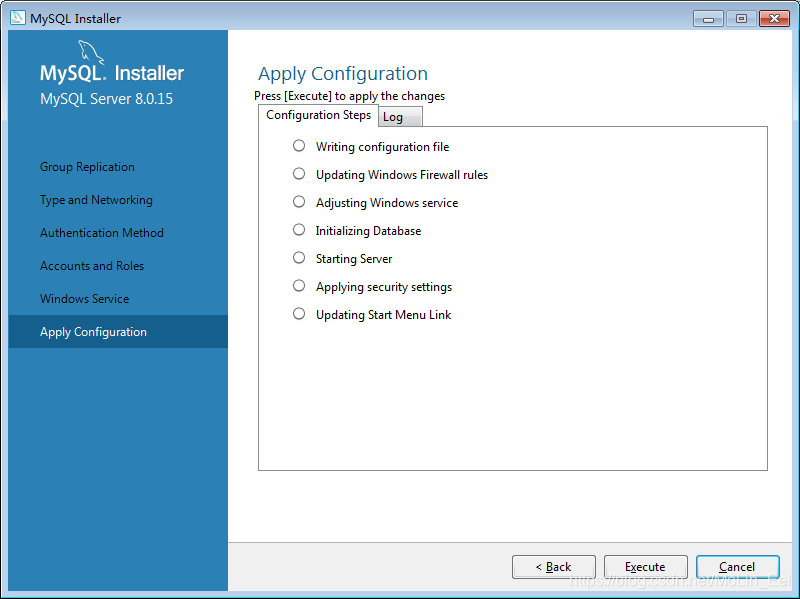Select Apply Configuration in sidebar
This screenshot has height=599, width=800.
[x=118, y=332]
